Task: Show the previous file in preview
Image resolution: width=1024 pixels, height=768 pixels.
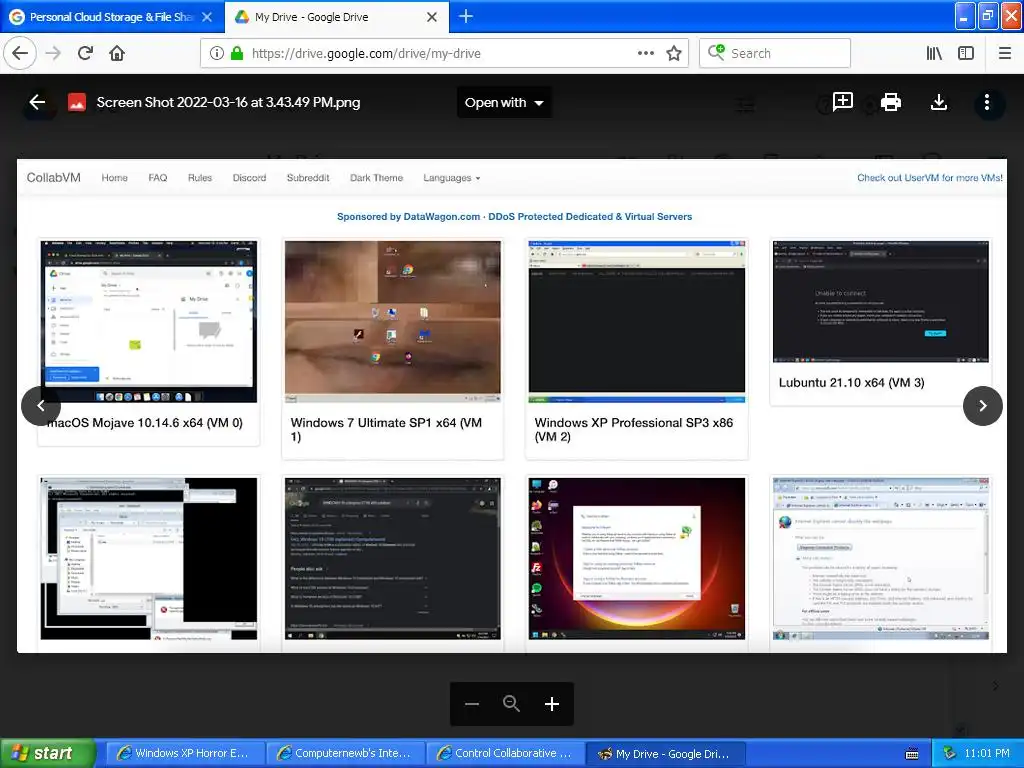Action: [x=40, y=406]
